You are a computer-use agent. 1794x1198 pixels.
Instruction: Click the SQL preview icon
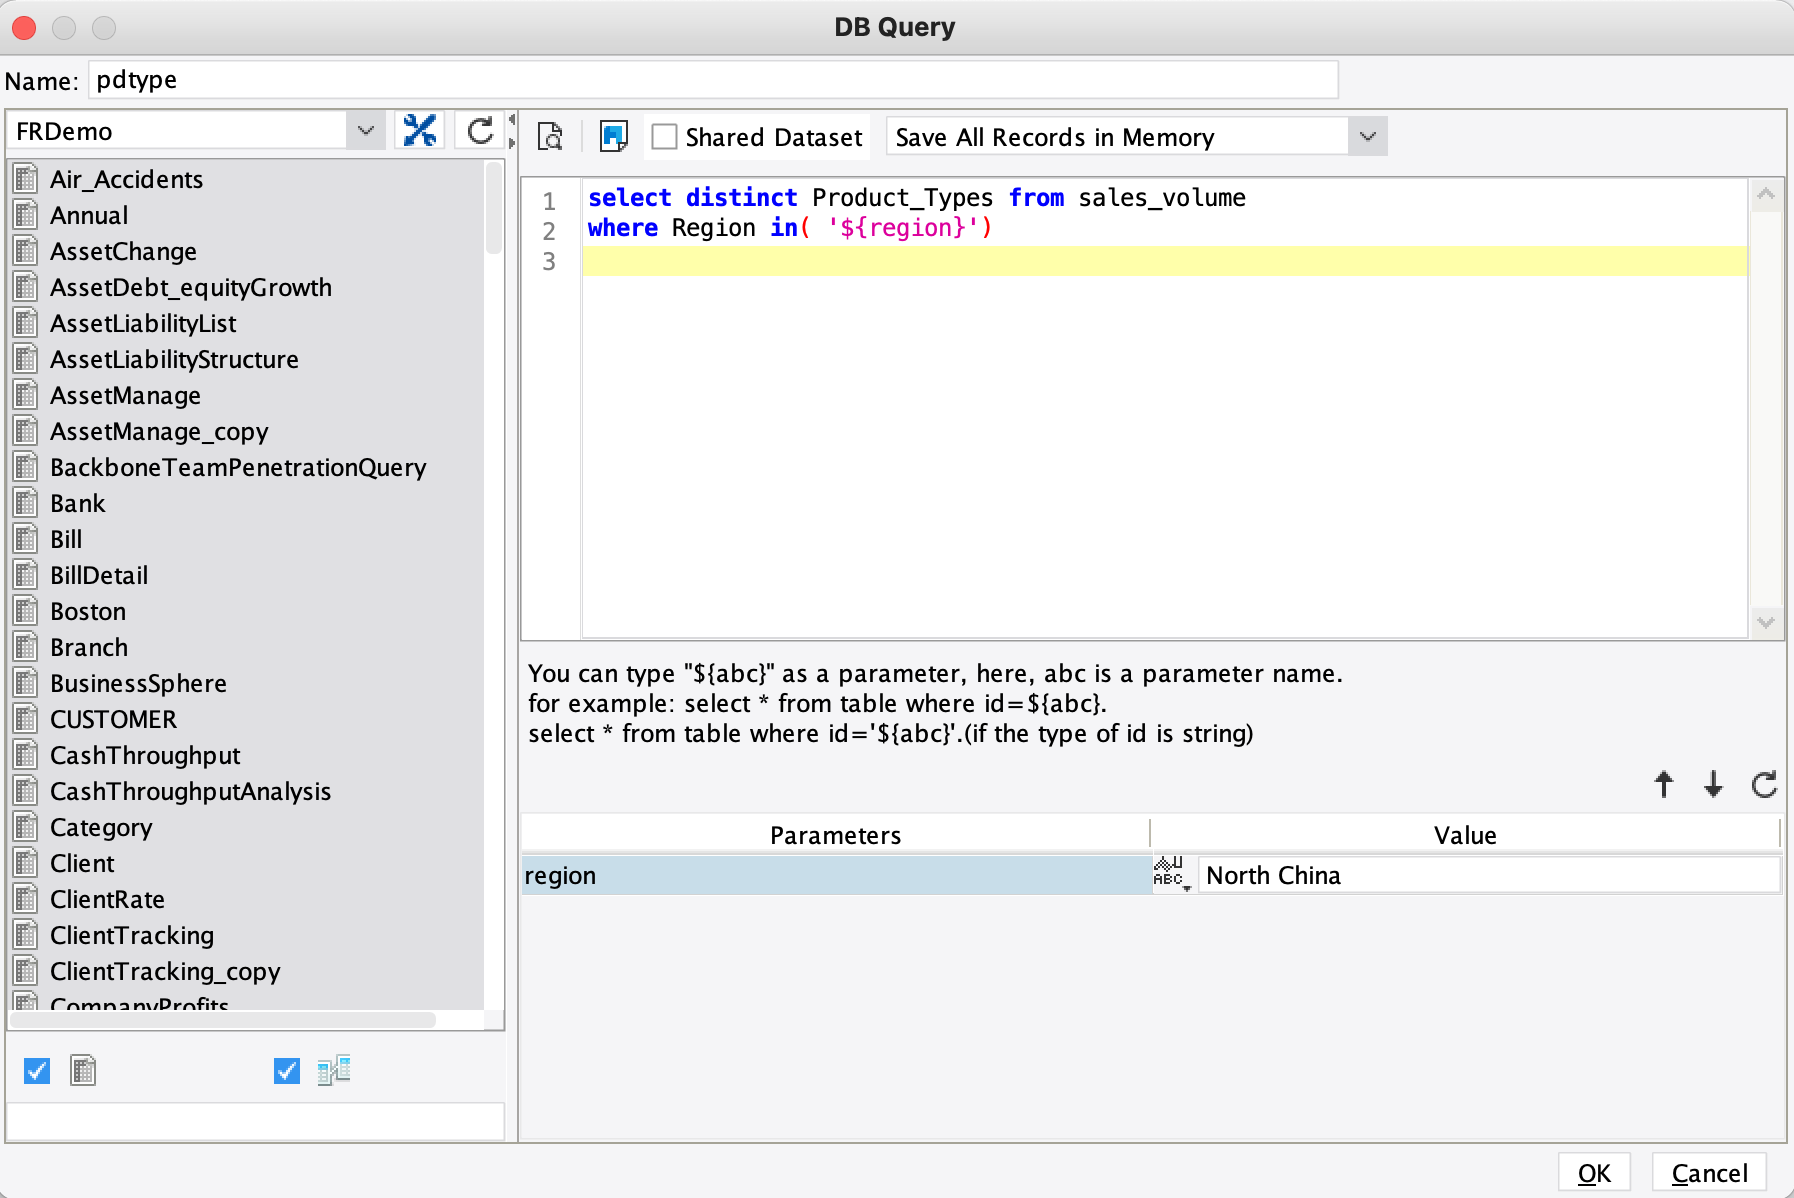[551, 137]
